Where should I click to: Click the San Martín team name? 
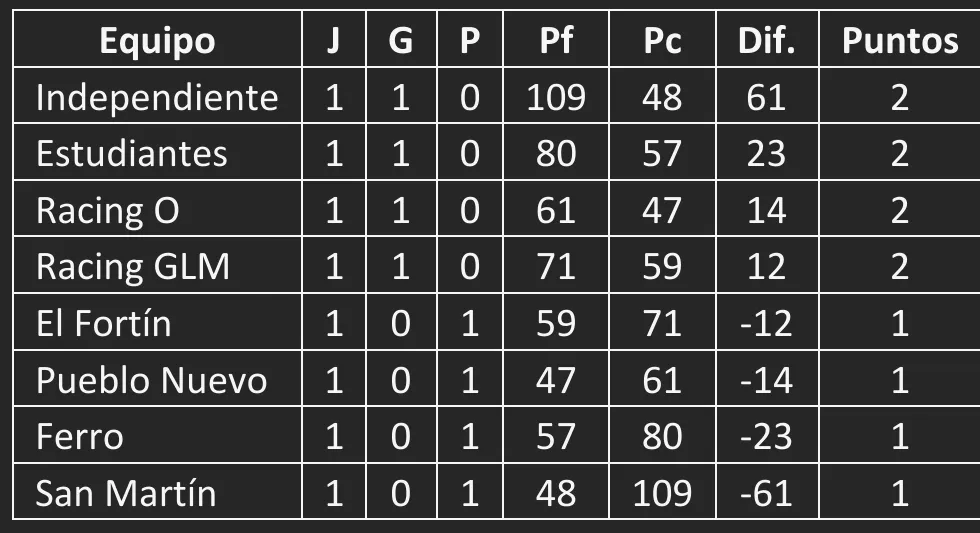[126, 494]
